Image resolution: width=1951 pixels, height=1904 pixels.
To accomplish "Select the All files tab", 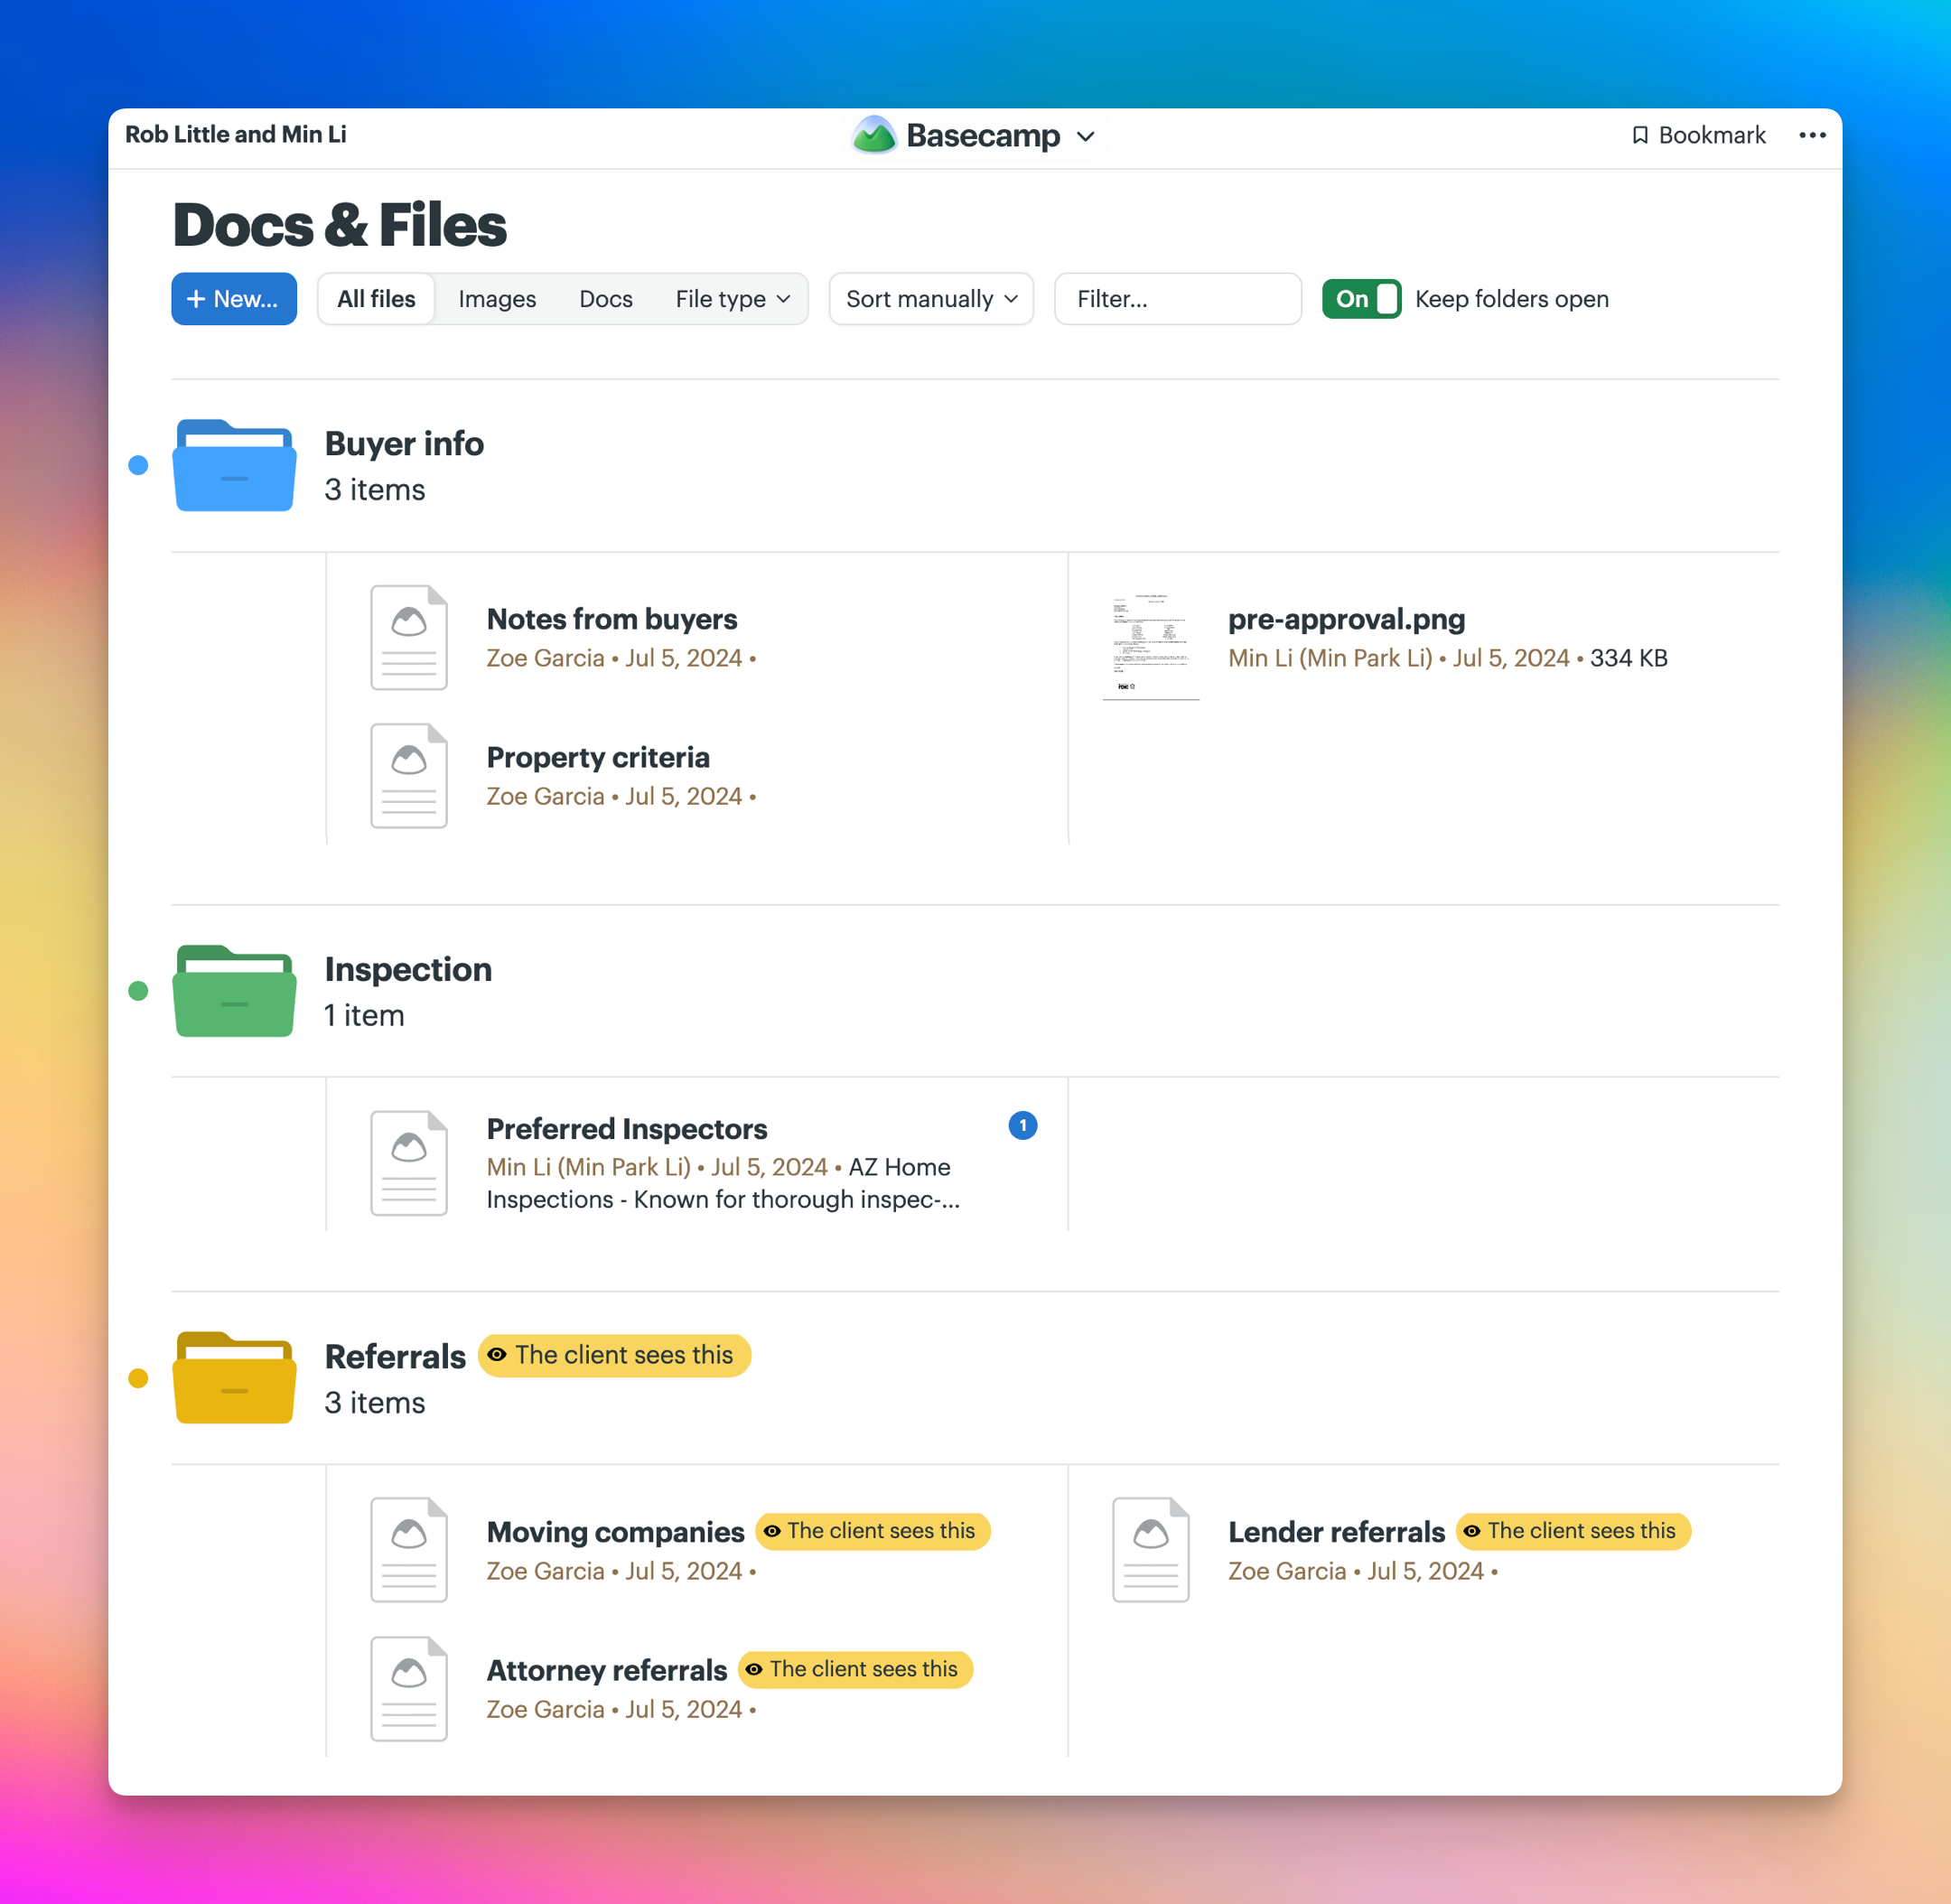I will 376,298.
